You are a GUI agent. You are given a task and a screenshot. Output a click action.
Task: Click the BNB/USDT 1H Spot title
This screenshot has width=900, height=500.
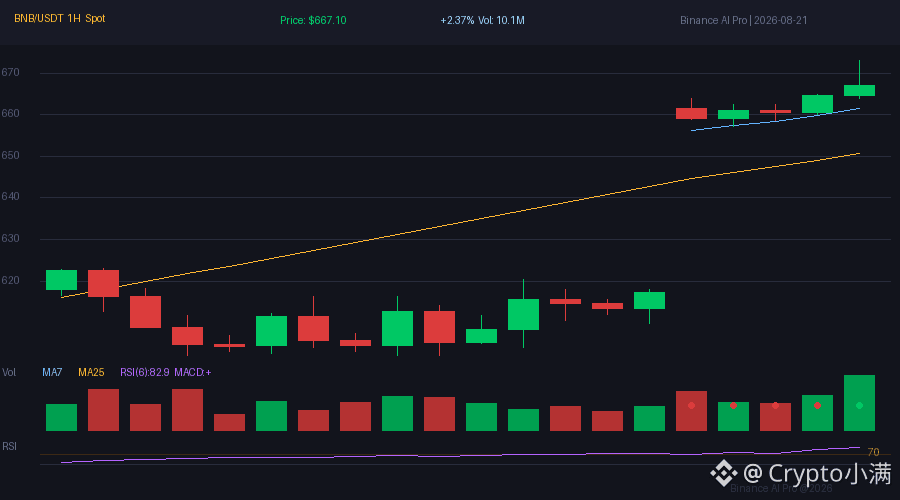(x=60, y=18)
